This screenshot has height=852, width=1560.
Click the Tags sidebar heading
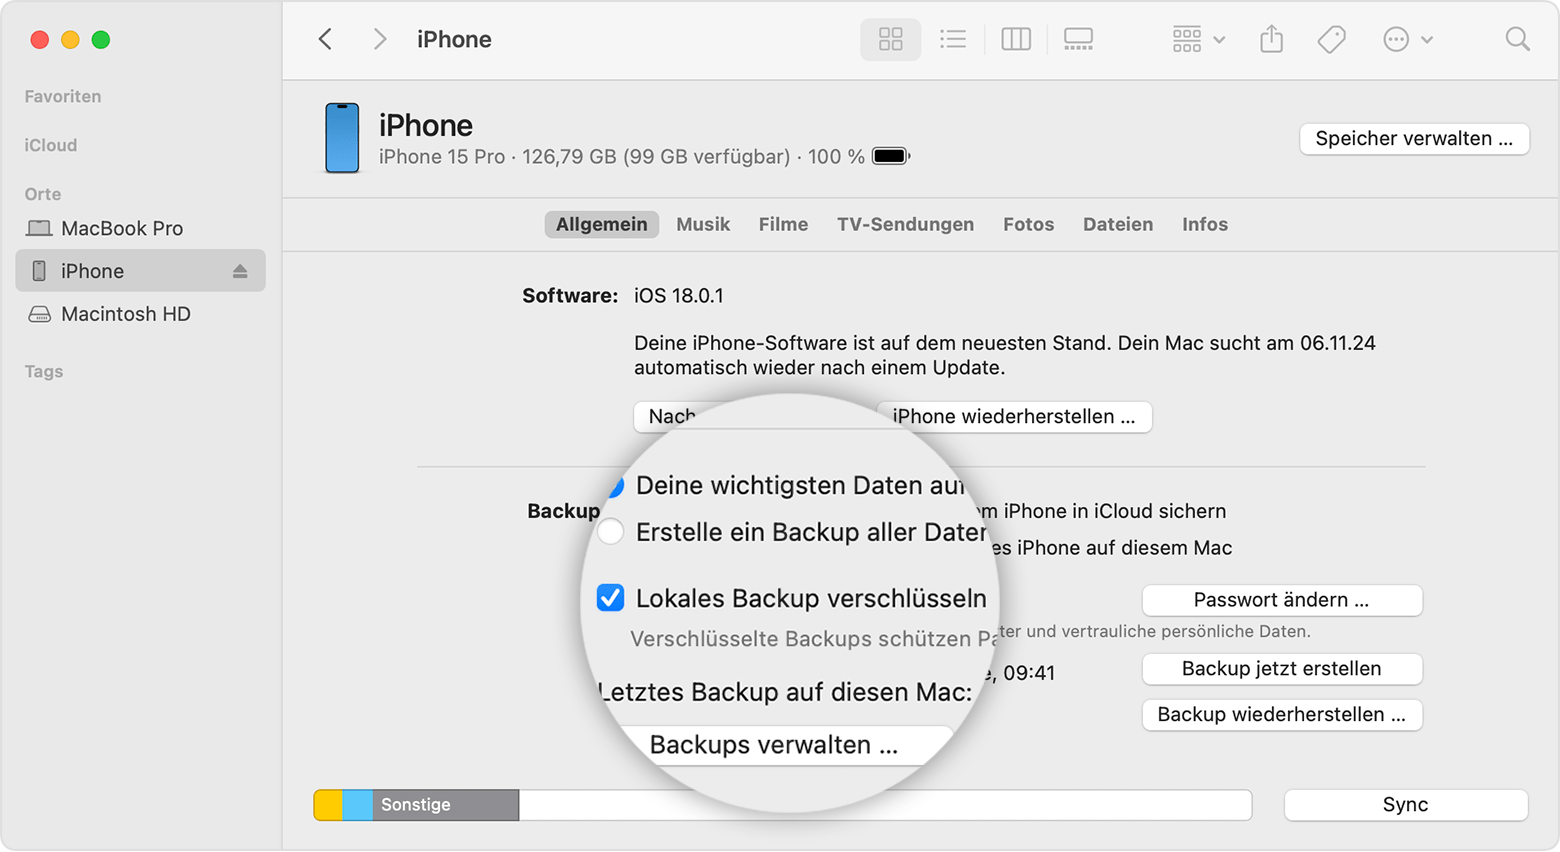click(44, 371)
